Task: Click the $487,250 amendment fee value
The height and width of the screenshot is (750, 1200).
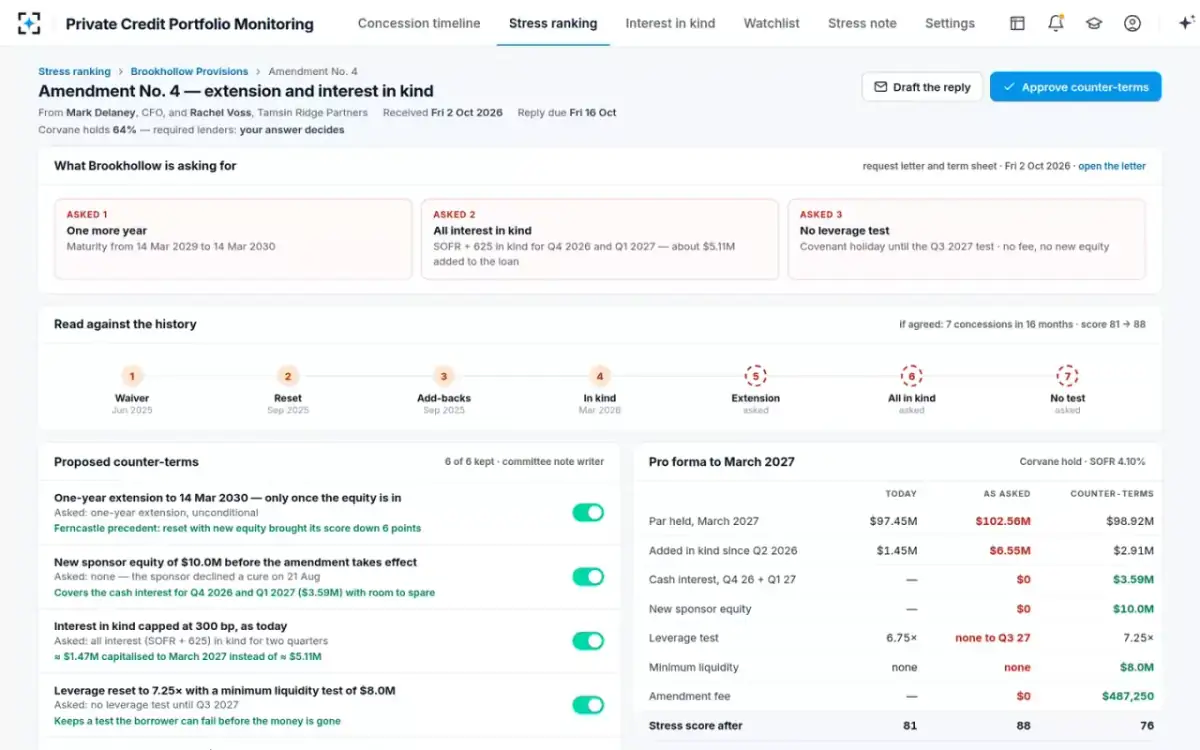Action: click(1128, 696)
